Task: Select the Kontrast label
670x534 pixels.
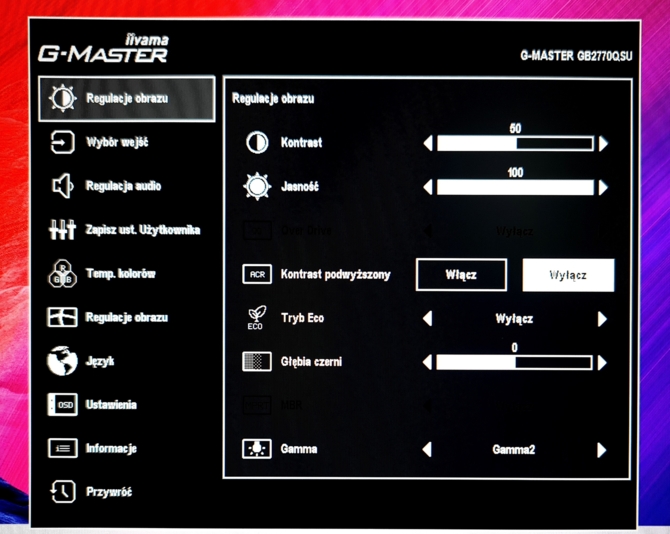Action: (301, 143)
